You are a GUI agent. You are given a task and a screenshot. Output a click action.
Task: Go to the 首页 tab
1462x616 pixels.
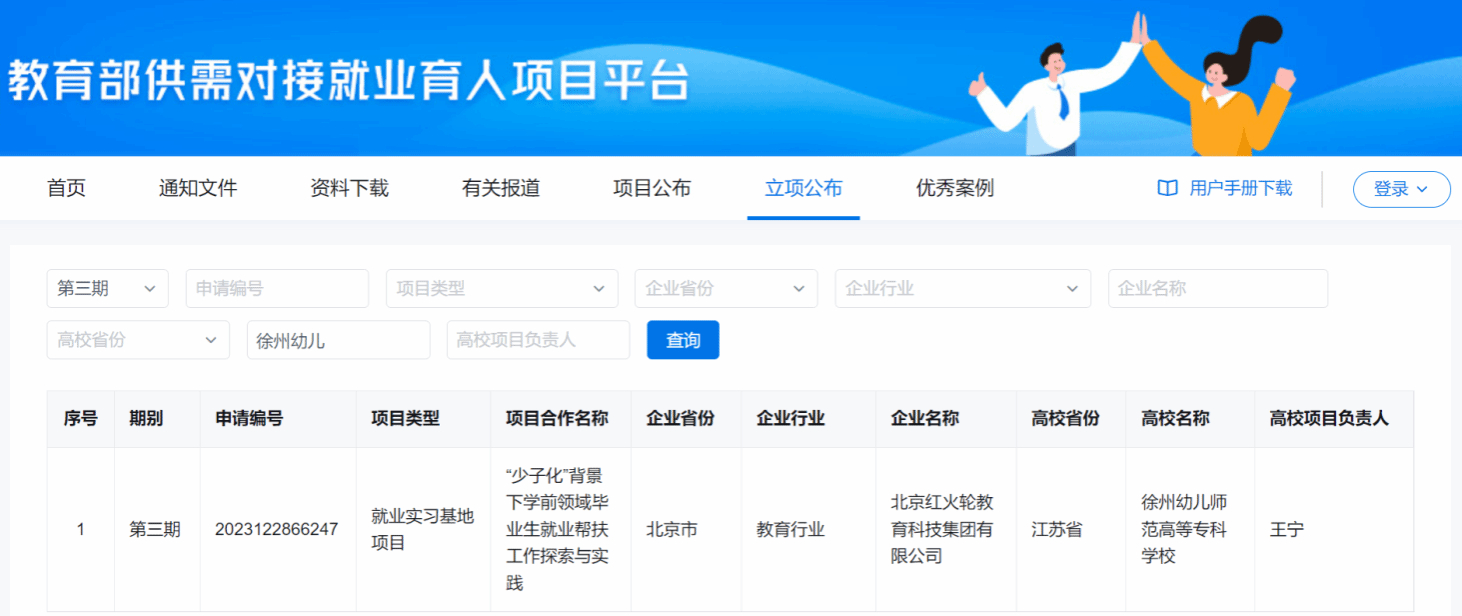(x=67, y=188)
